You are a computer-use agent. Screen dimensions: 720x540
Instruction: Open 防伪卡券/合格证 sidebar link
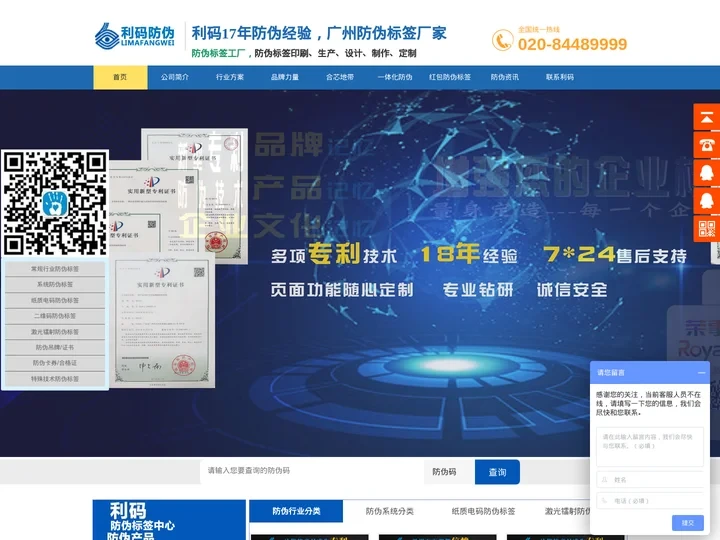(55, 363)
